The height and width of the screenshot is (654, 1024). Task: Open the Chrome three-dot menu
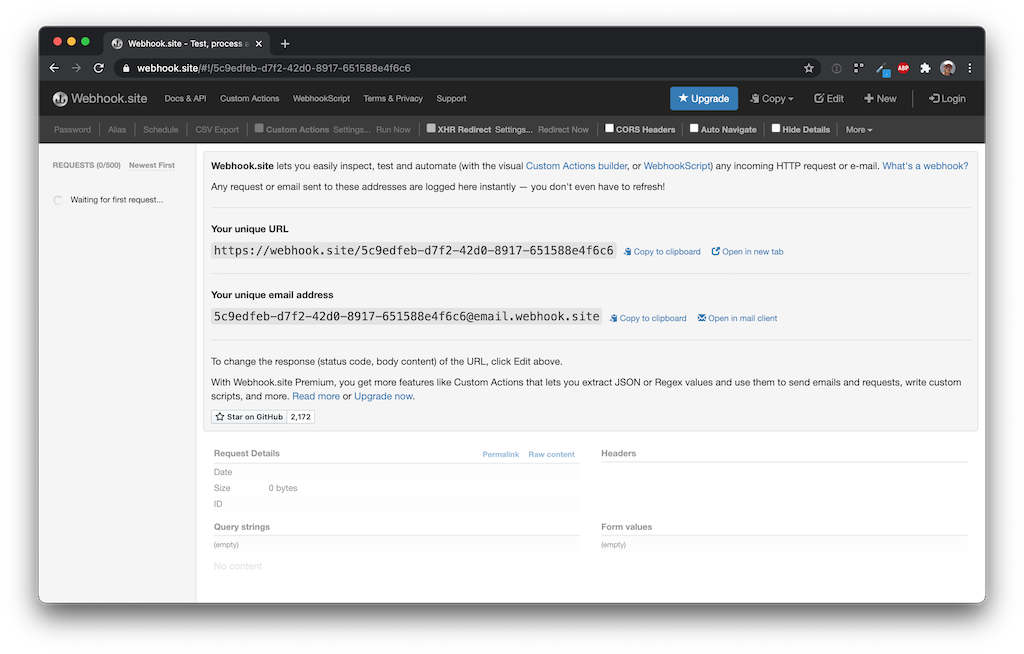coord(970,68)
